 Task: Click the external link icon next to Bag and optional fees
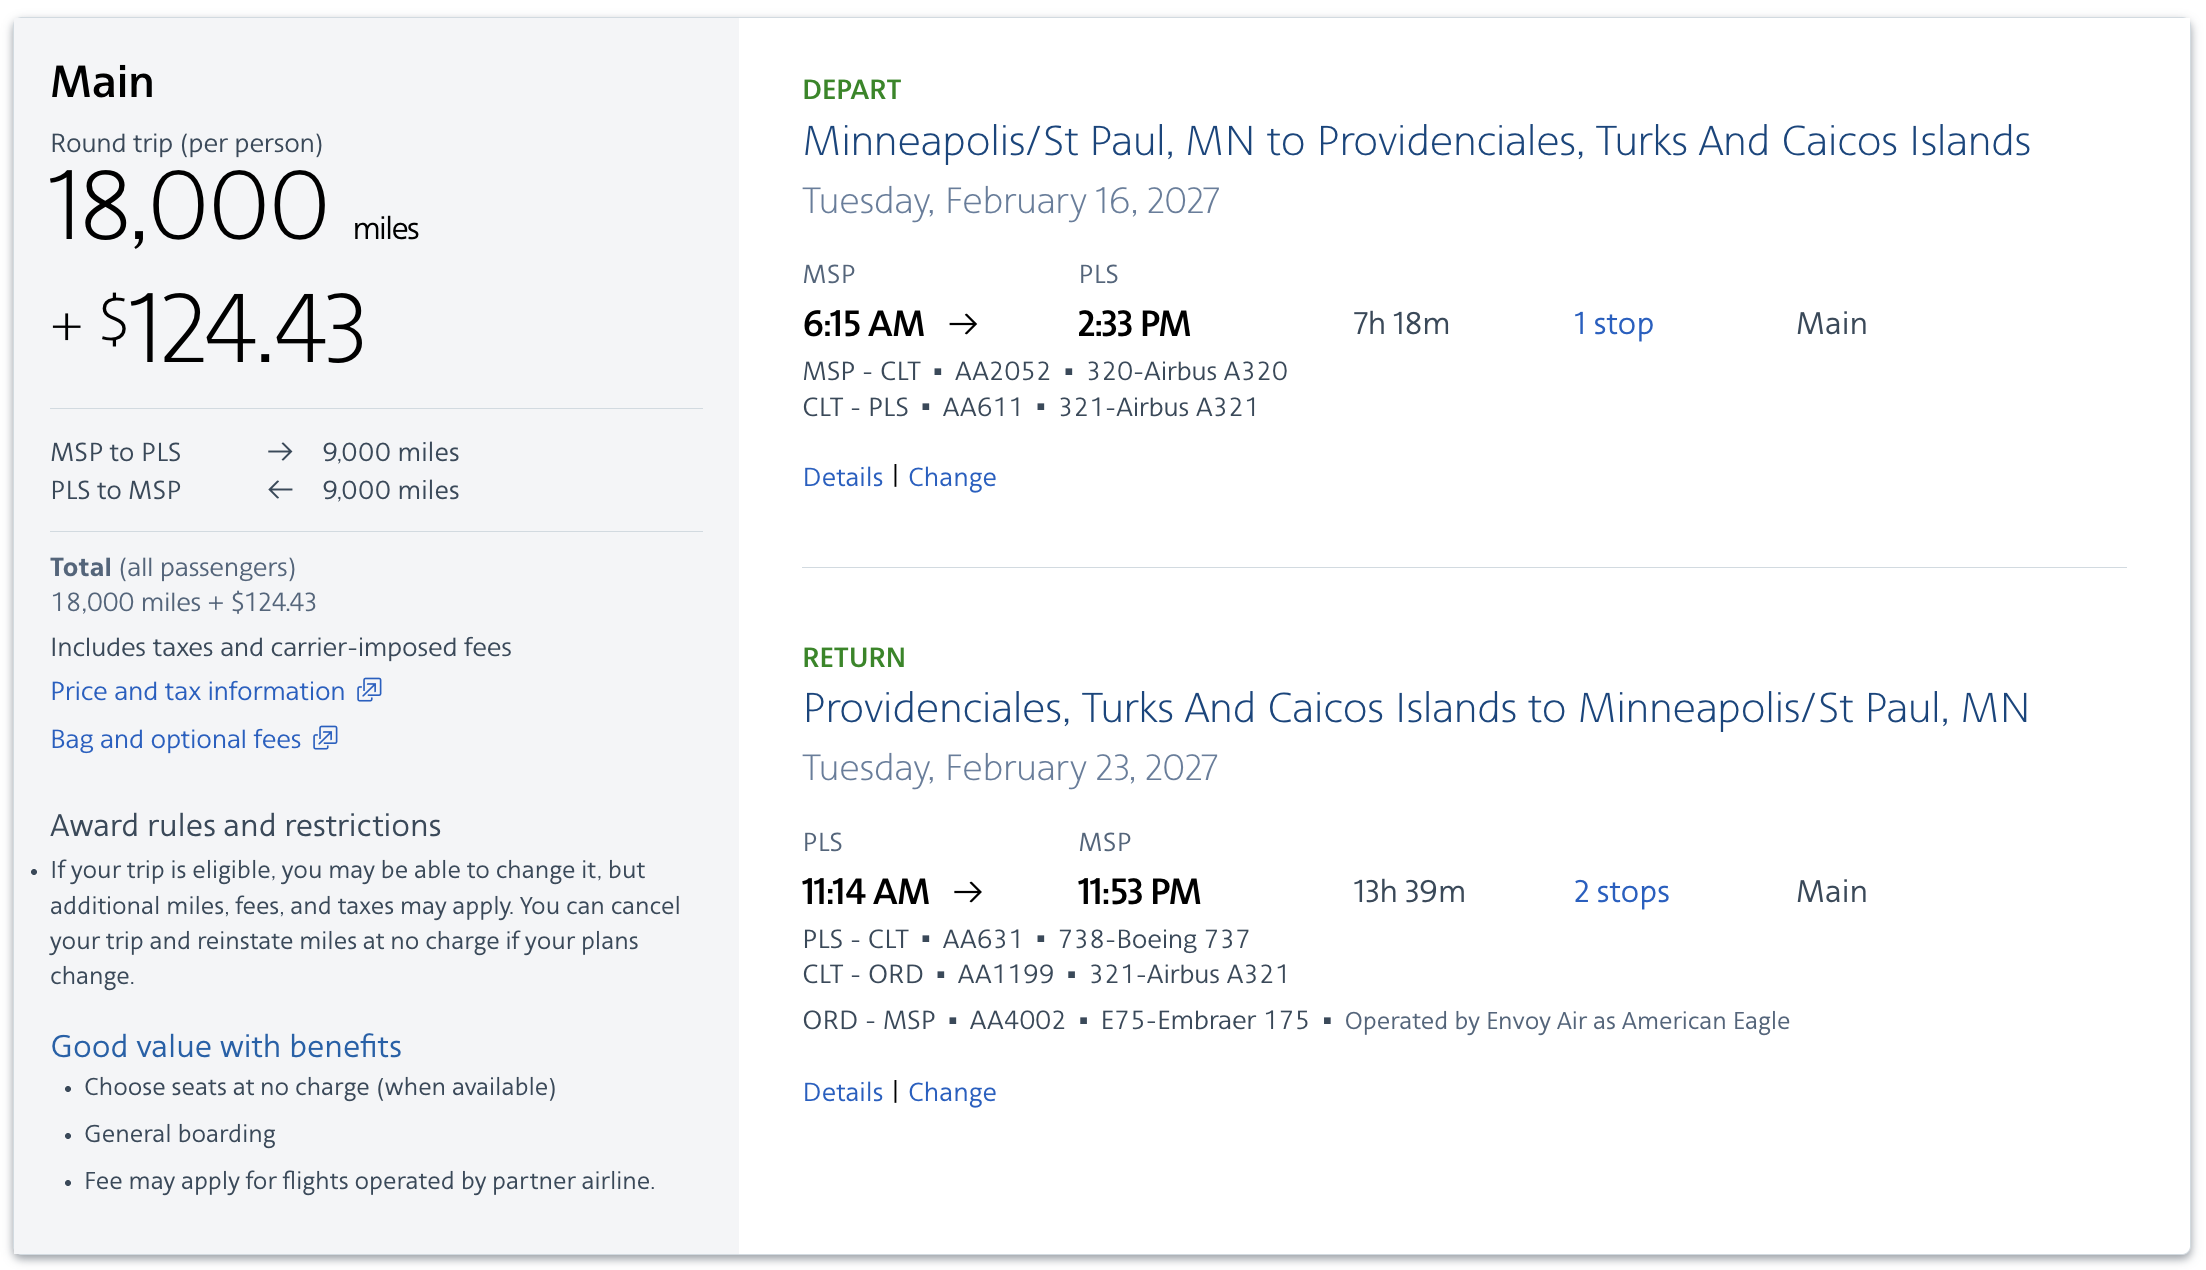pyautogui.click(x=326, y=738)
